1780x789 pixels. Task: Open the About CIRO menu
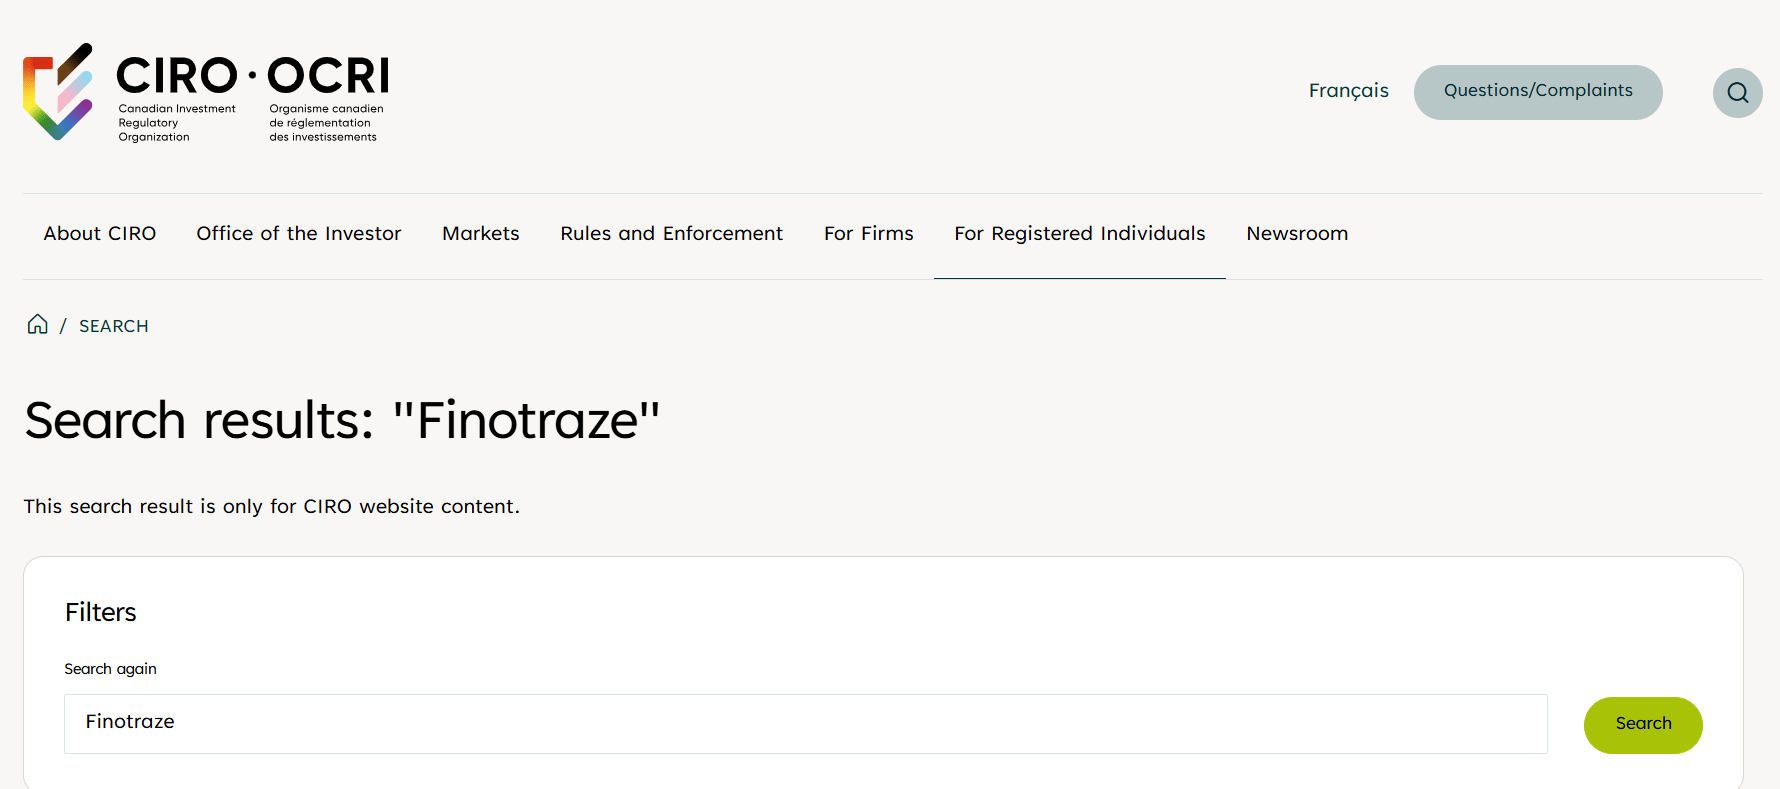point(100,234)
